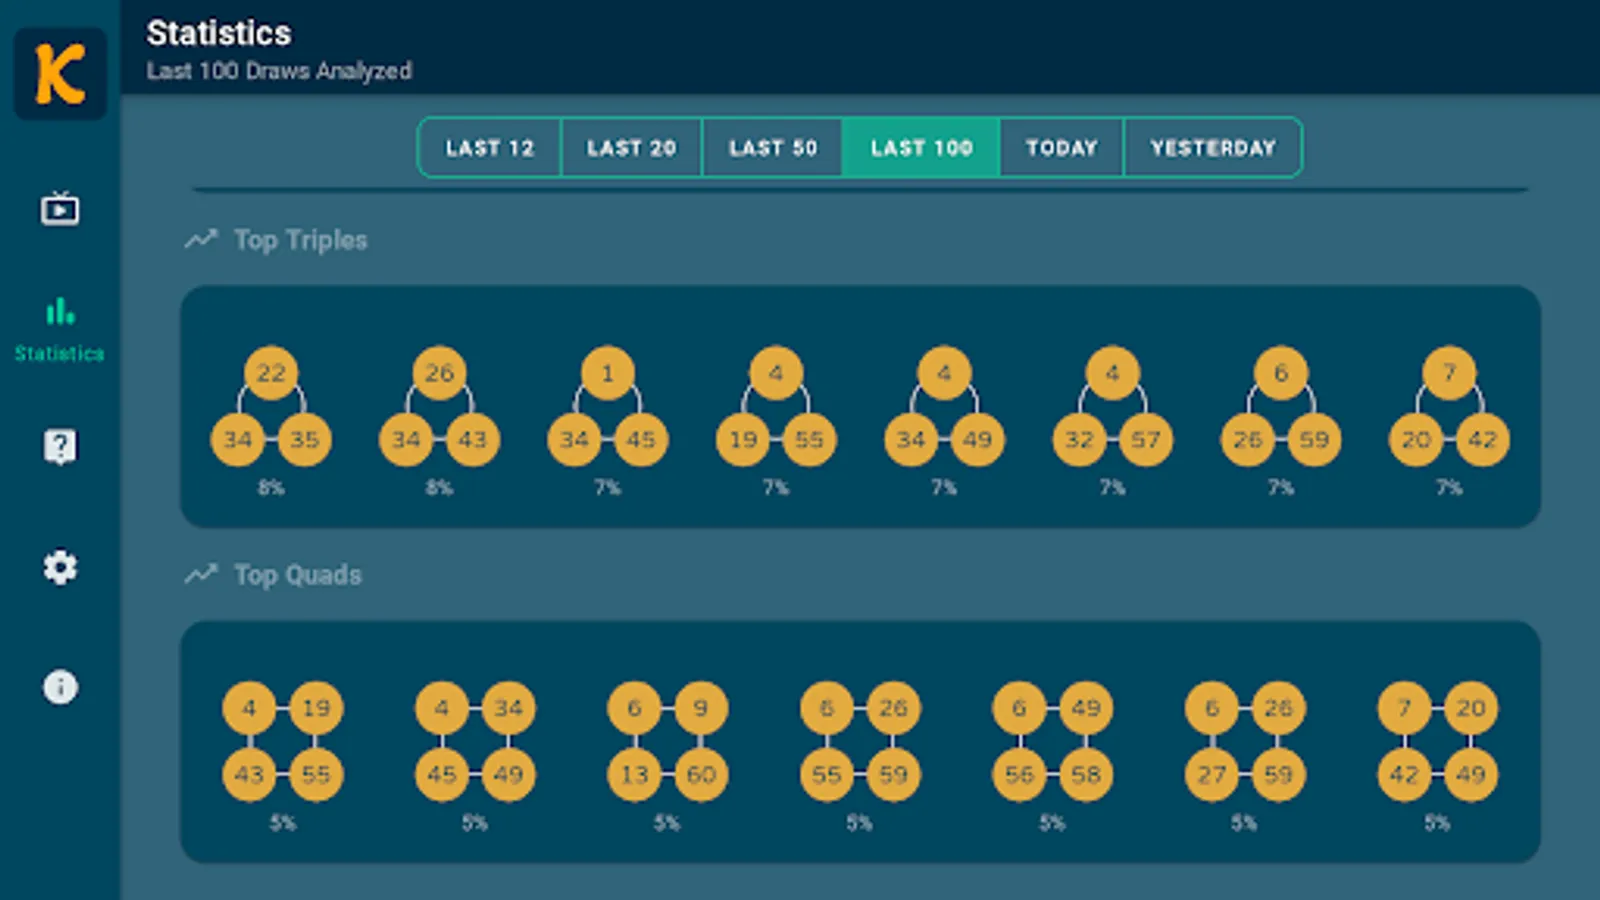Select ball 60 in Top Quads

701,774
